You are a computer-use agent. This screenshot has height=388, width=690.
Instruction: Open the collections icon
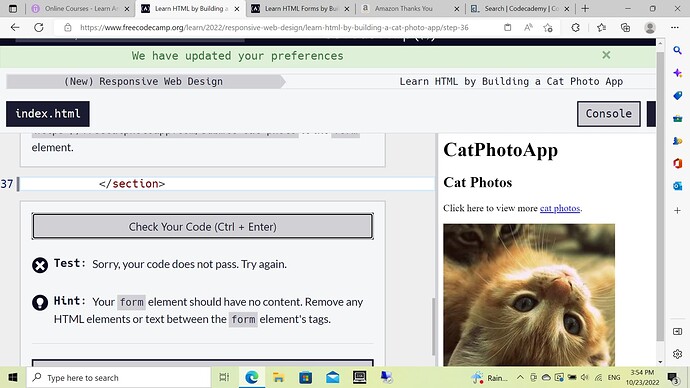tap(625, 27)
